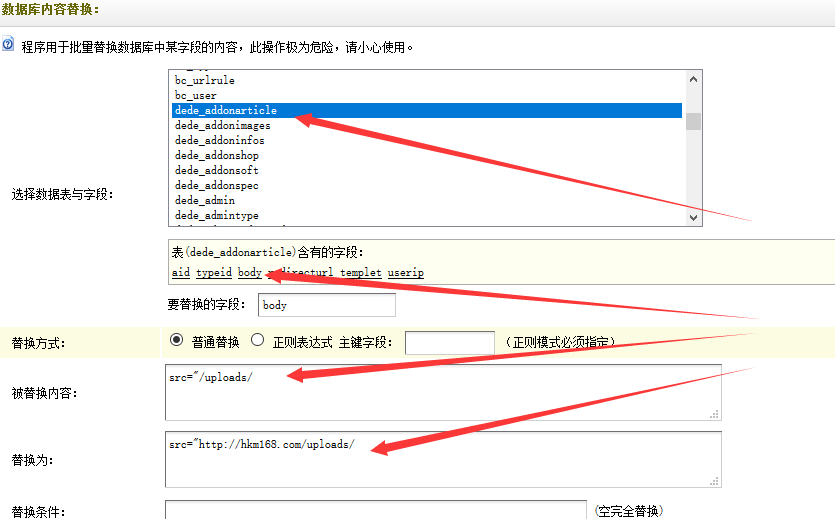Click the resize grip of the 替换为 textarea
The image size is (835, 519).
[x=715, y=481]
